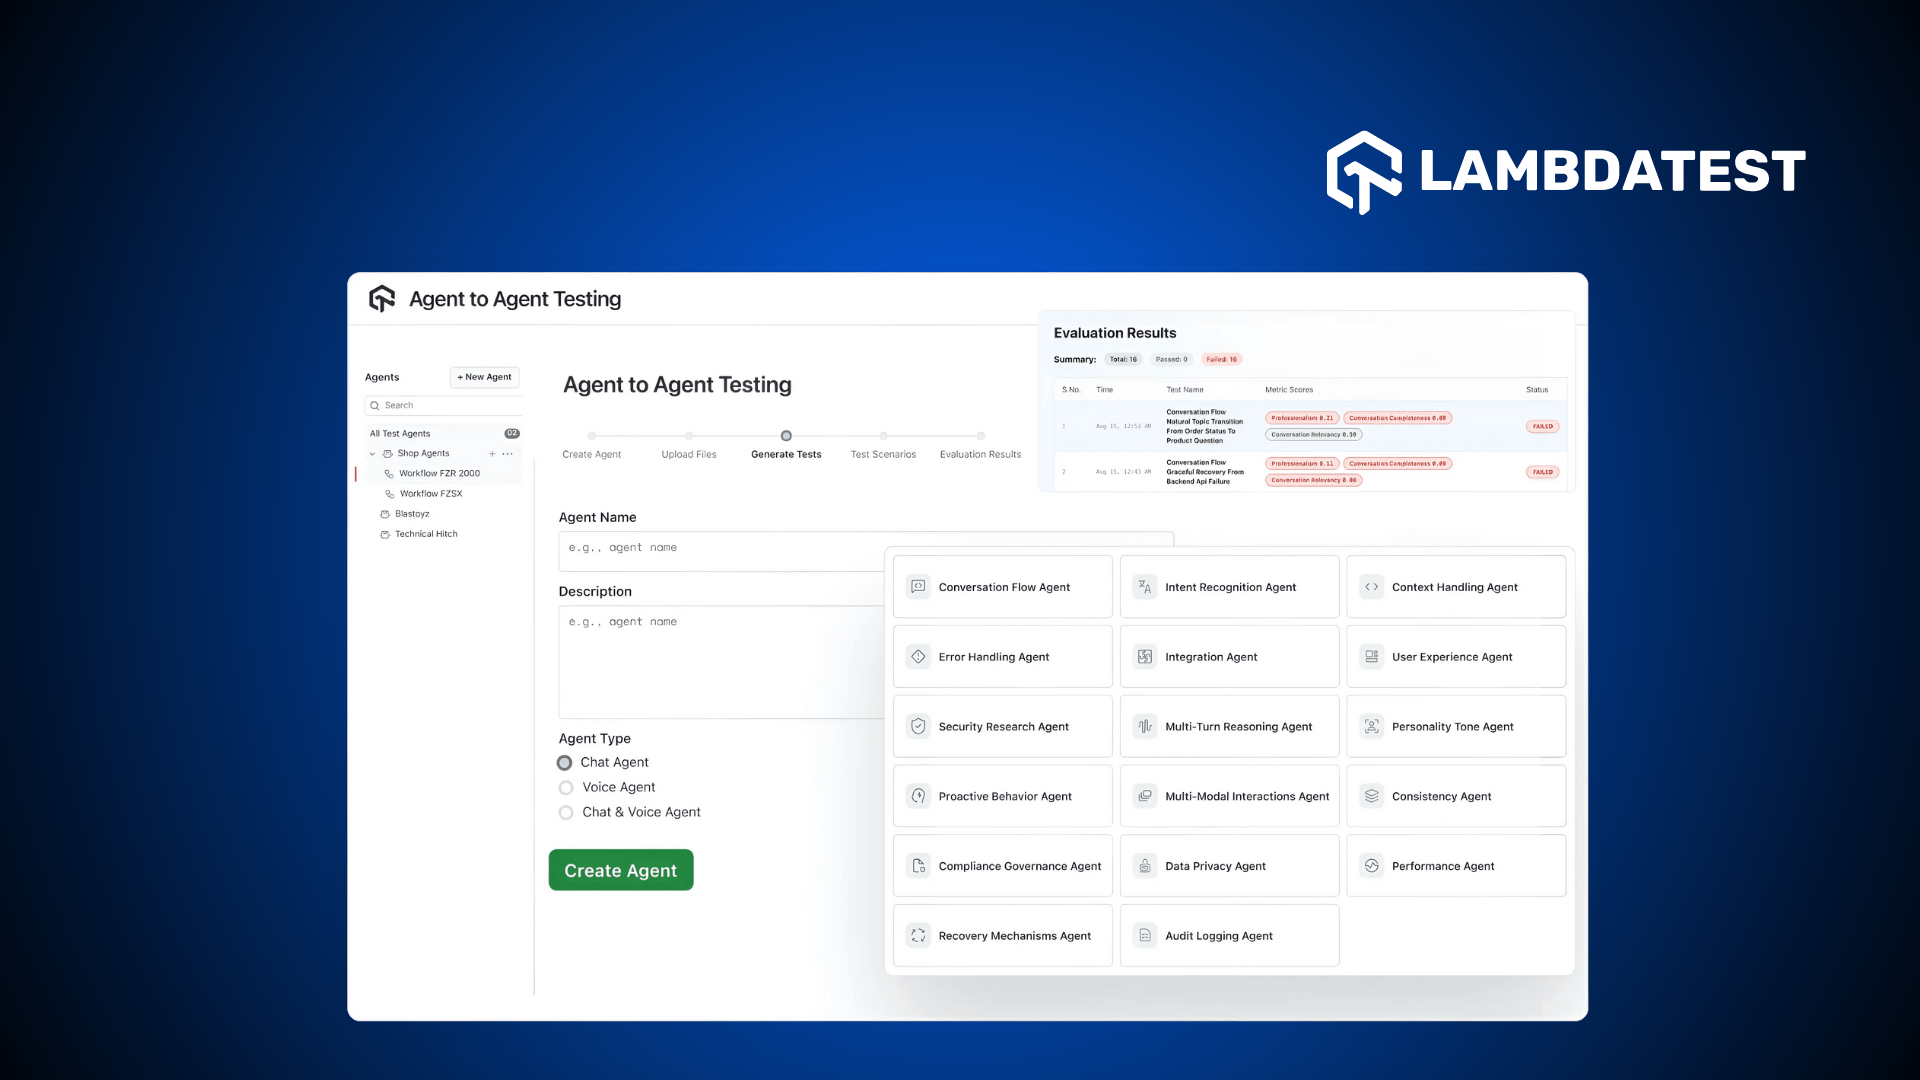Click the Professionalism 0.21 metric chip

pos(1302,418)
